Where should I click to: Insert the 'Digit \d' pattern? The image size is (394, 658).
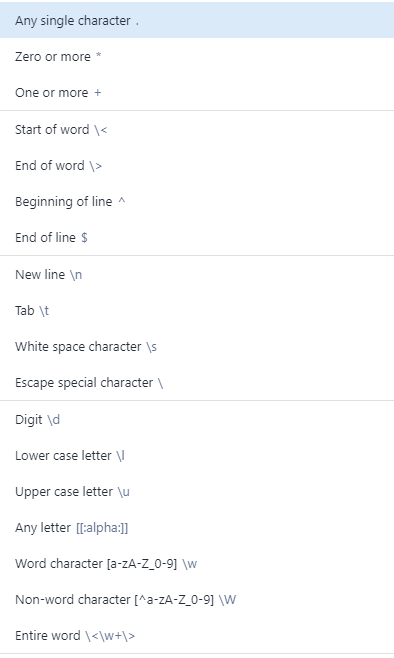click(x=197, y=419)
